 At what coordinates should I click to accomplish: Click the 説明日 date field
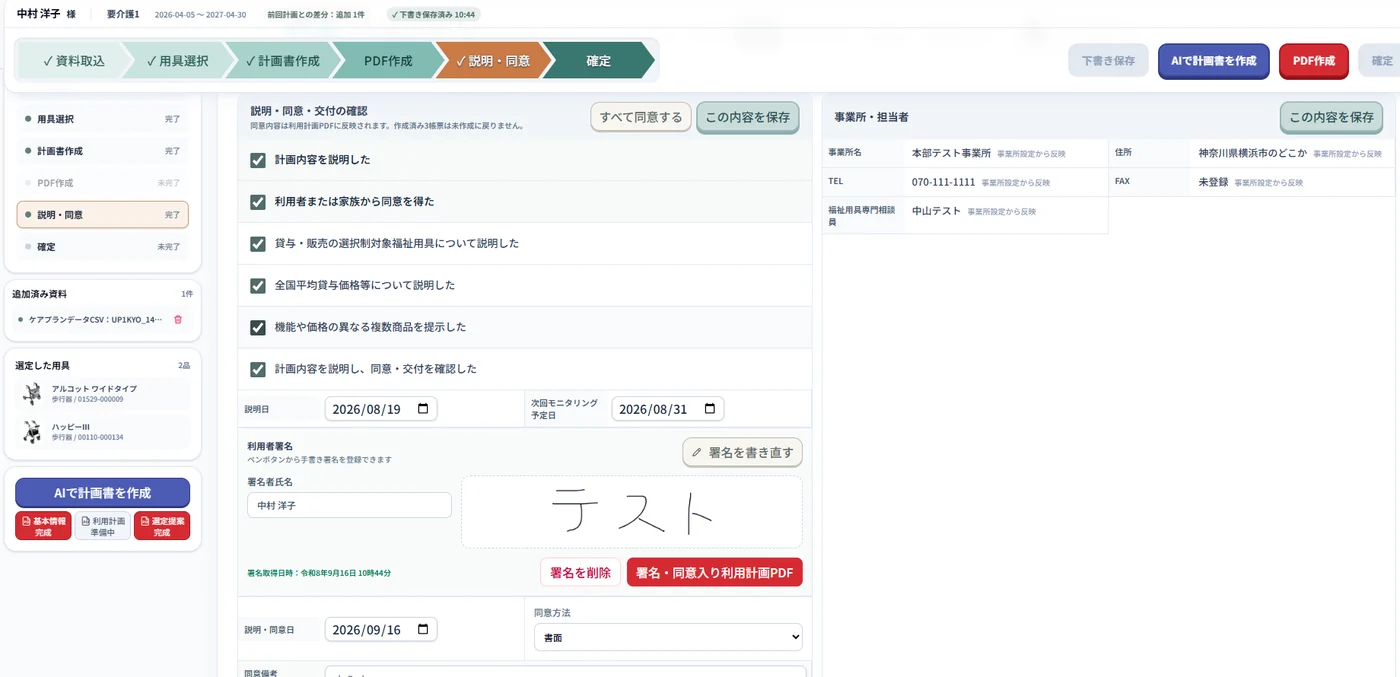coord(381,409)
